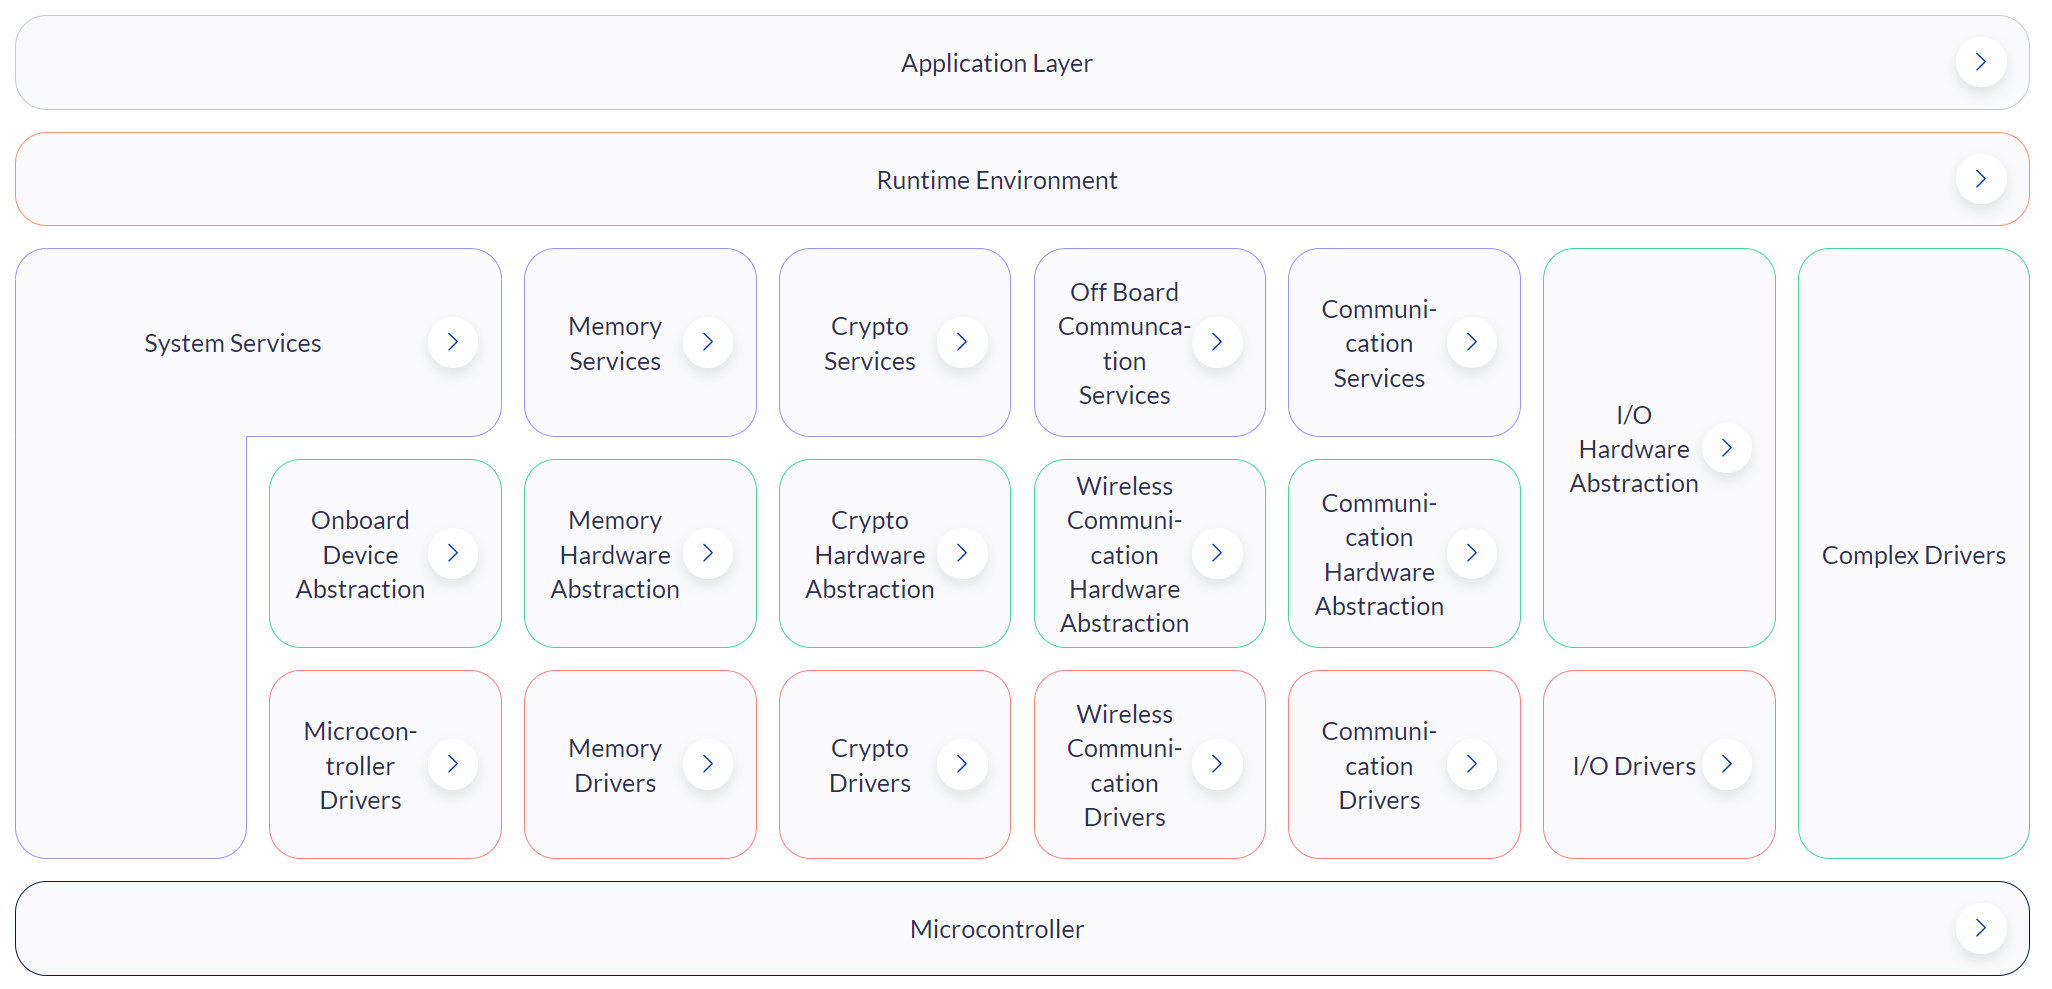Click the System Services chevron icon
Image resolution: width=2052 pixels, height=989 pixels.
453,342
